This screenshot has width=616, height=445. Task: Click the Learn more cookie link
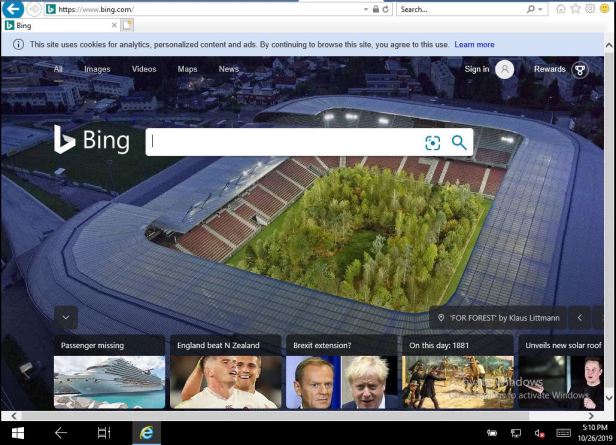coord(474,45)
